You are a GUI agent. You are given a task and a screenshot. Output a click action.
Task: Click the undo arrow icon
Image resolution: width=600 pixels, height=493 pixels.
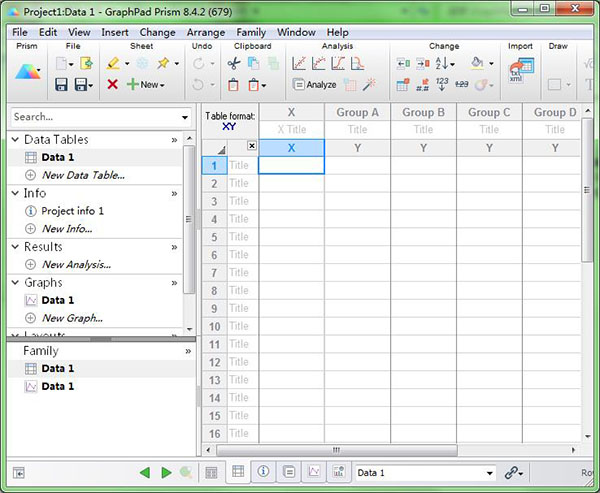click(198, 84)
